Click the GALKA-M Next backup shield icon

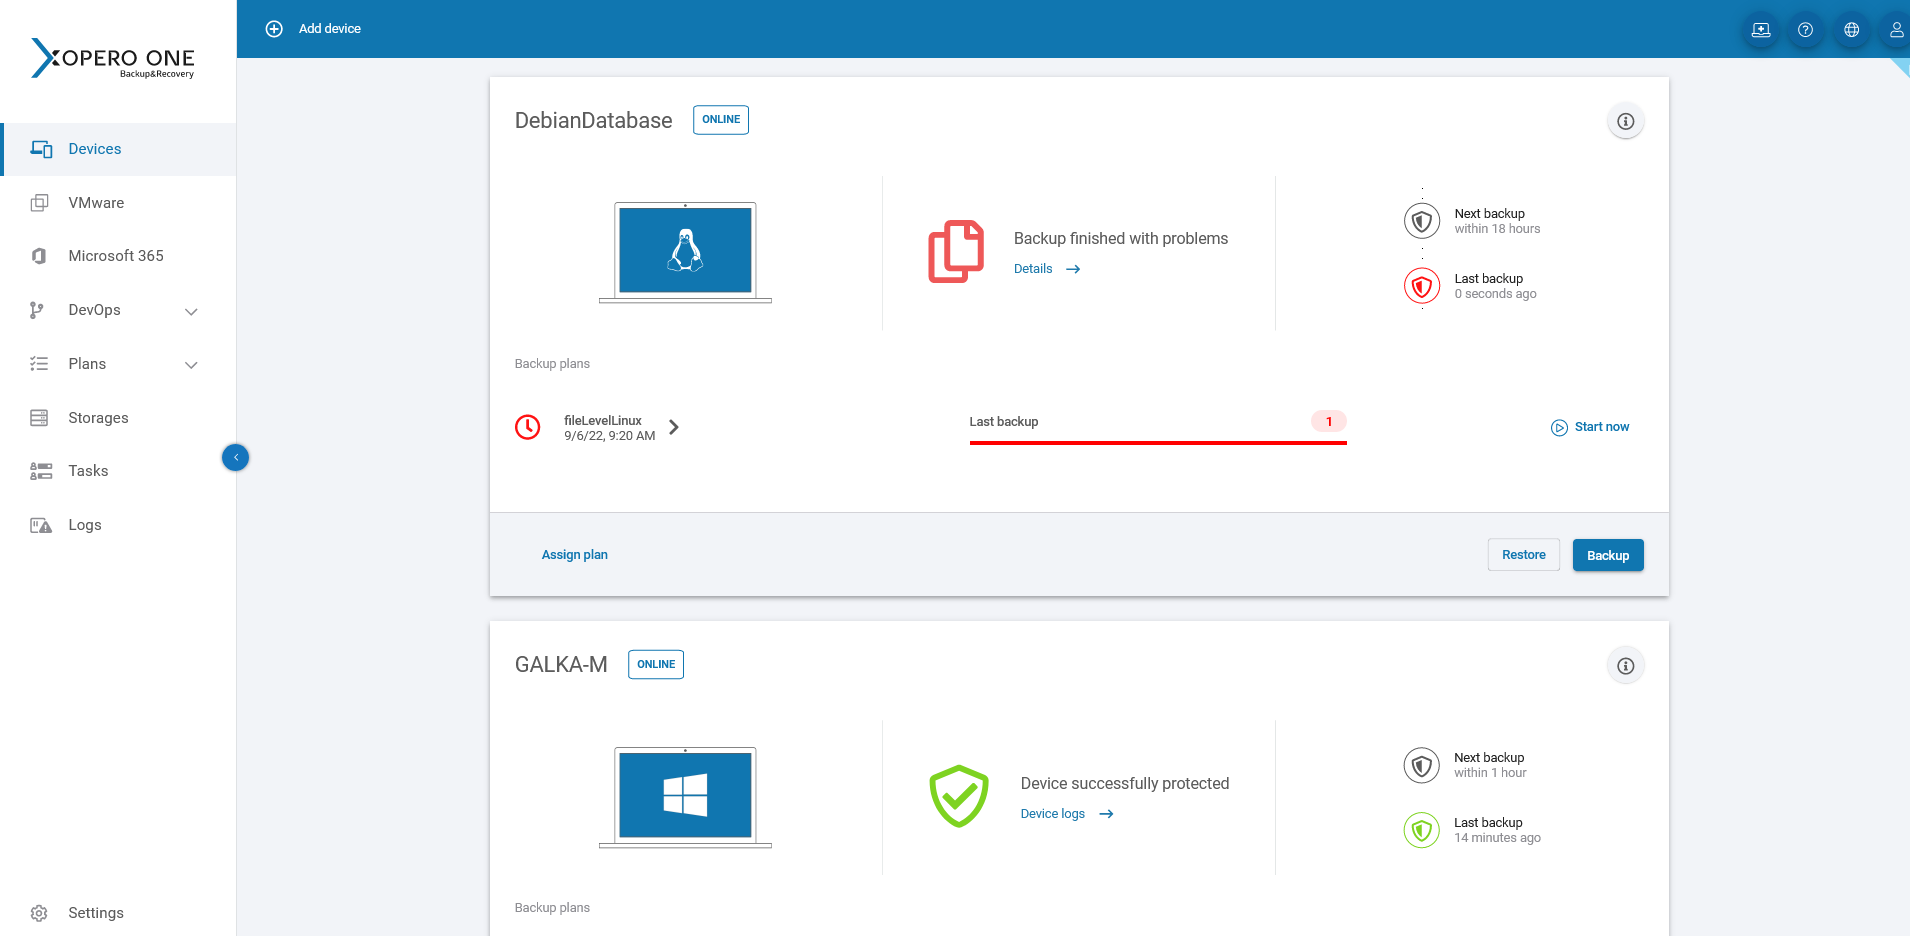coord(1422,766)
